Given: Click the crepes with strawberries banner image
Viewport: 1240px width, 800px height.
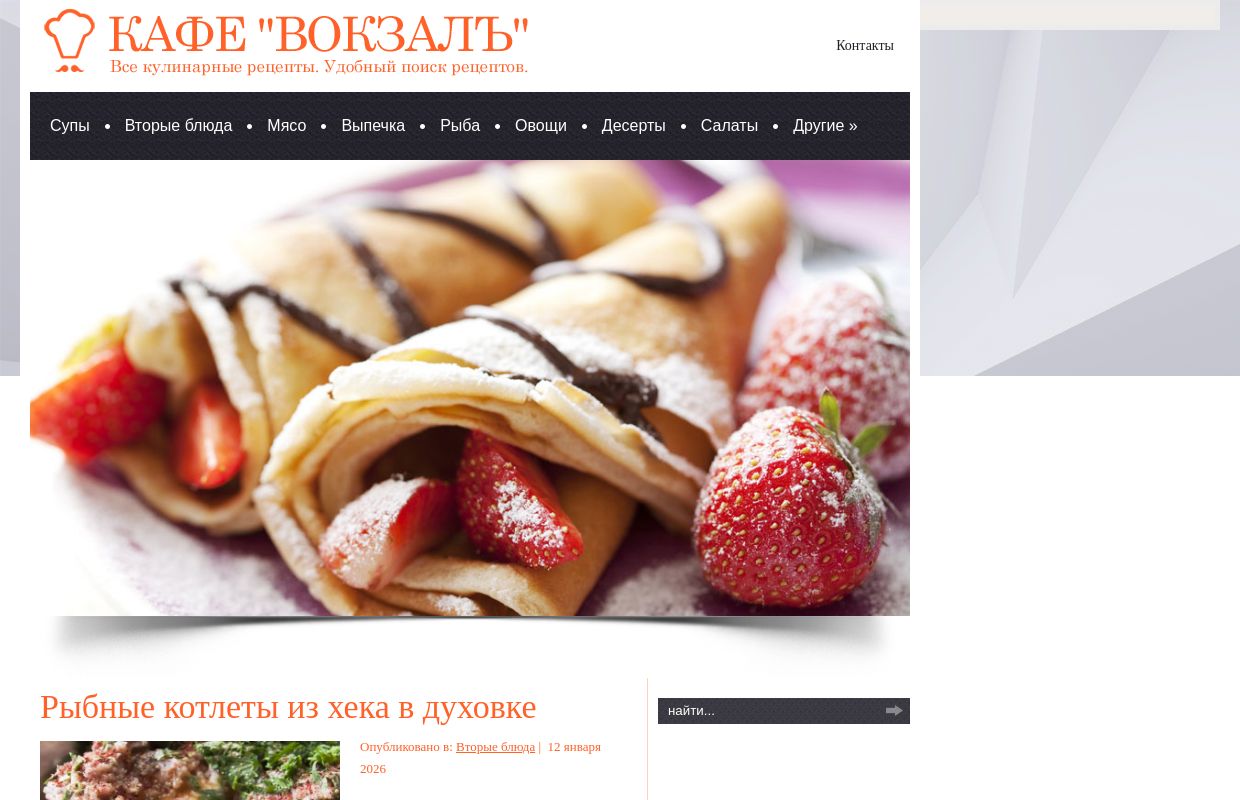Looking at the screenshot, I should (470, 388).
